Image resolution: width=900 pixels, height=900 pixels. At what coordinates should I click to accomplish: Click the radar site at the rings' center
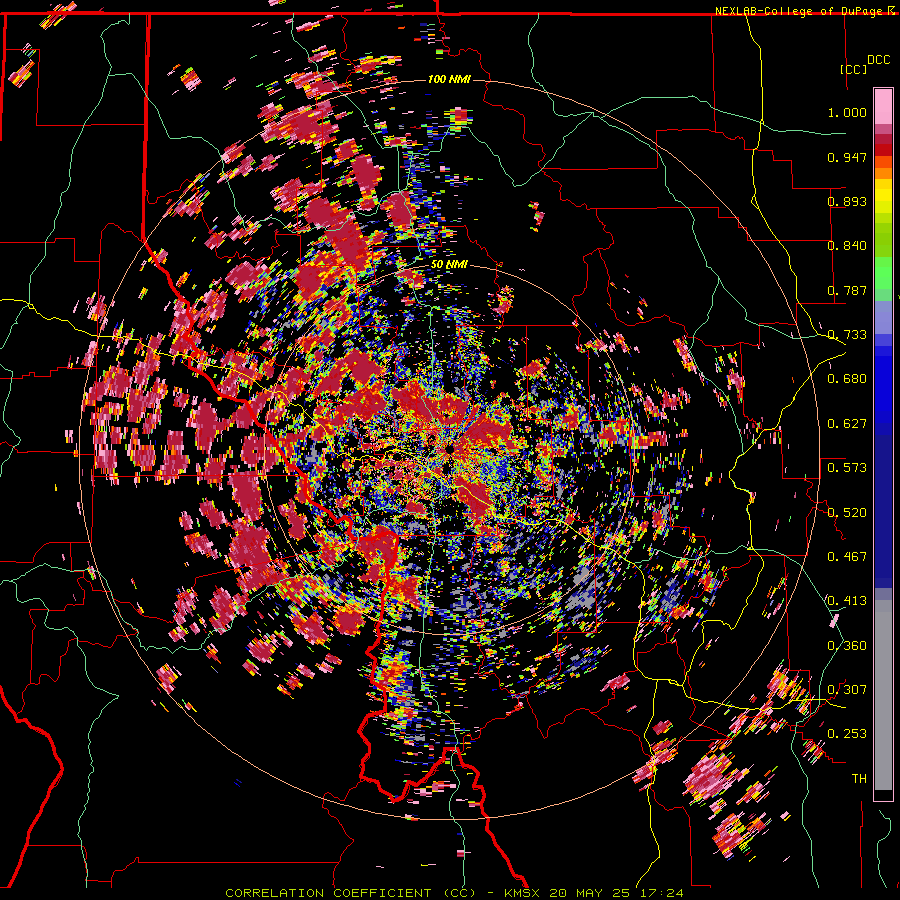tap(449, 449)
